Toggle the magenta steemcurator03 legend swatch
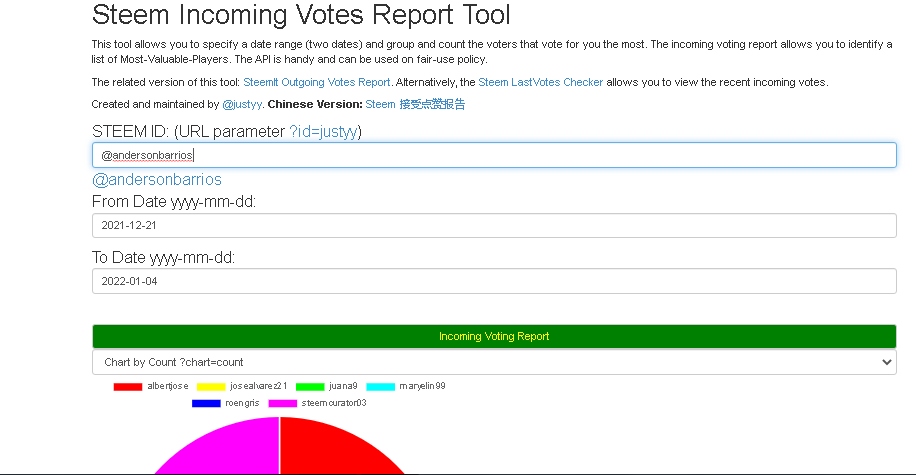Screen dimensions: 916x475 tap(283, 403)
